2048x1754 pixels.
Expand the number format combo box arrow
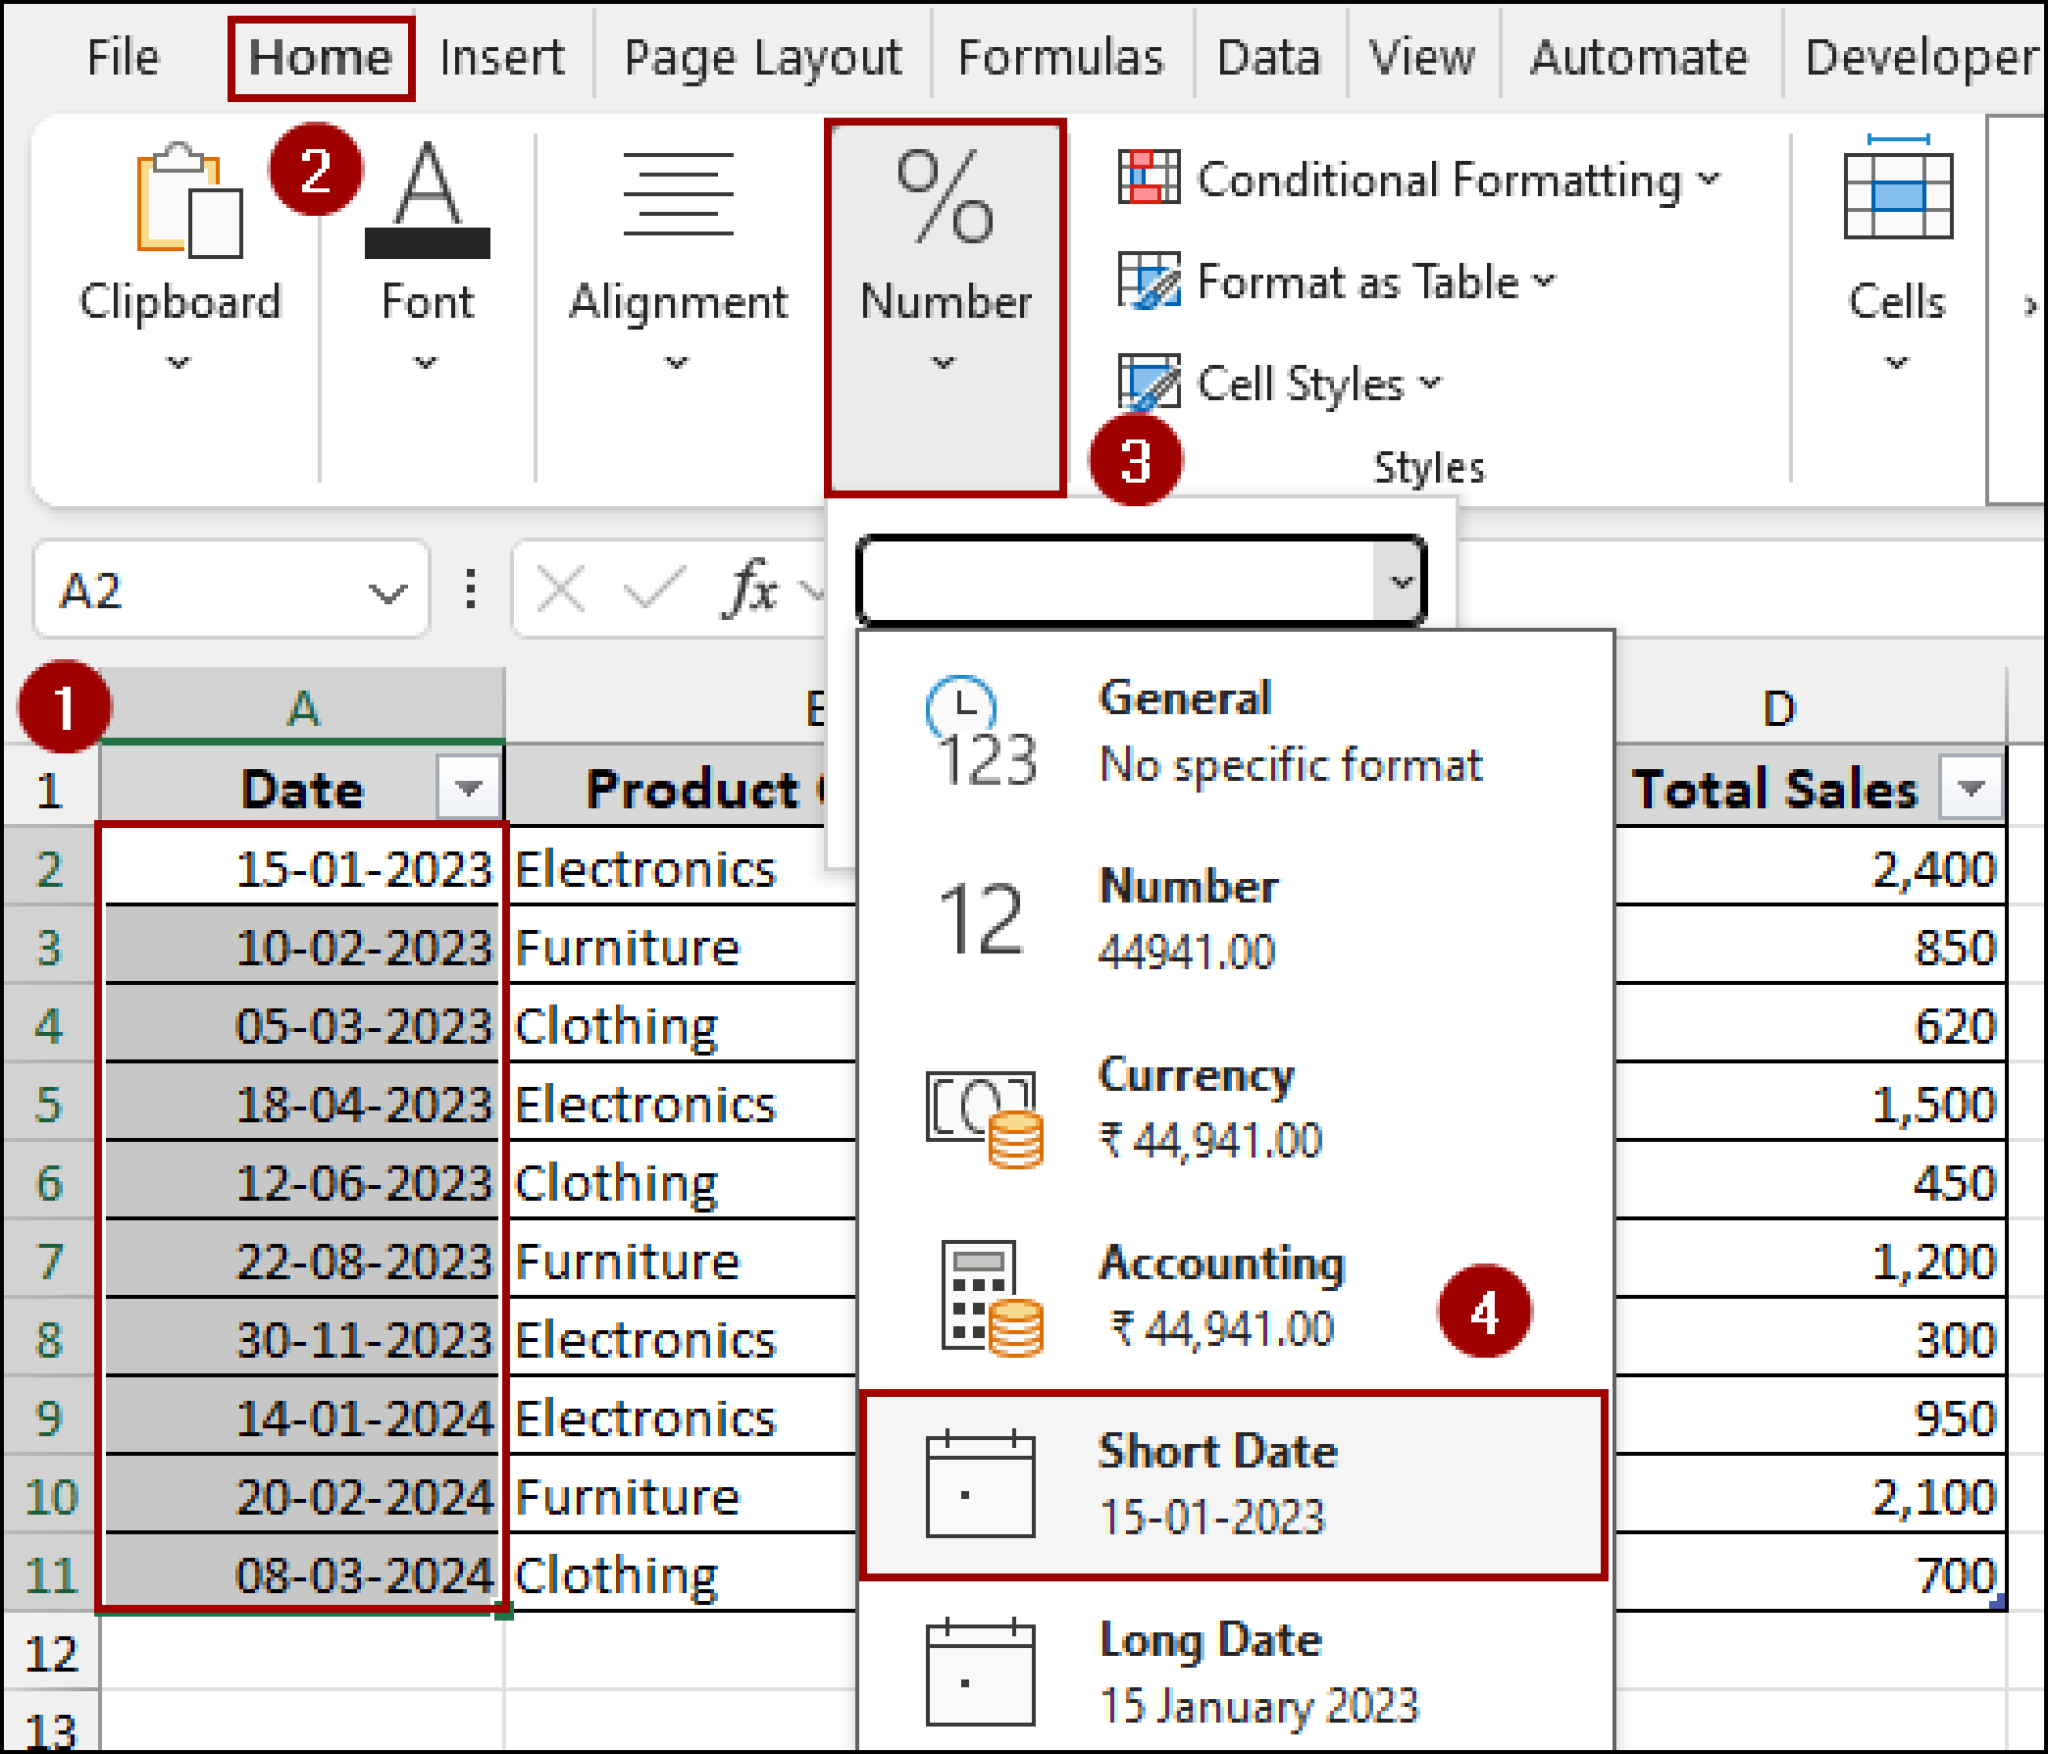pyautogui.click(x=1399, y=581)
